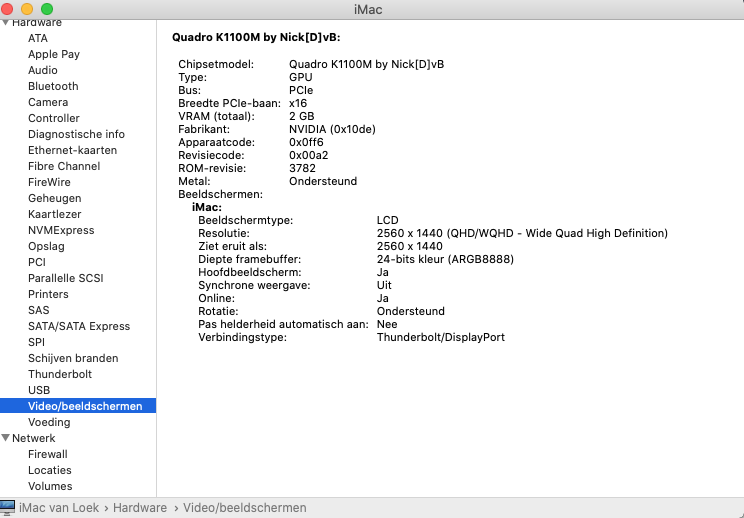The height and width of the screenshot is (518, 744).
Task: Click the yellow minimize window button
Action: 27,9
